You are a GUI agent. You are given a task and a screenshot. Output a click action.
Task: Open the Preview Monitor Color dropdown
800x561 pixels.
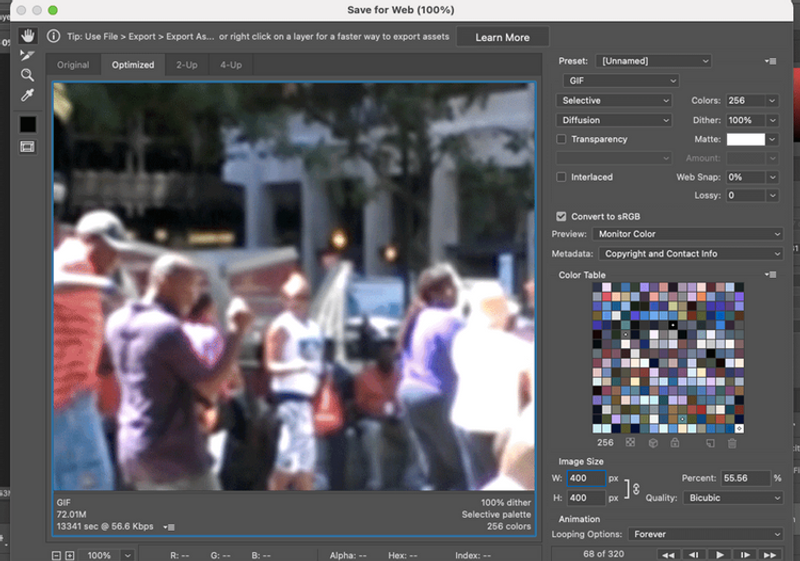click(x=688, y=234)
